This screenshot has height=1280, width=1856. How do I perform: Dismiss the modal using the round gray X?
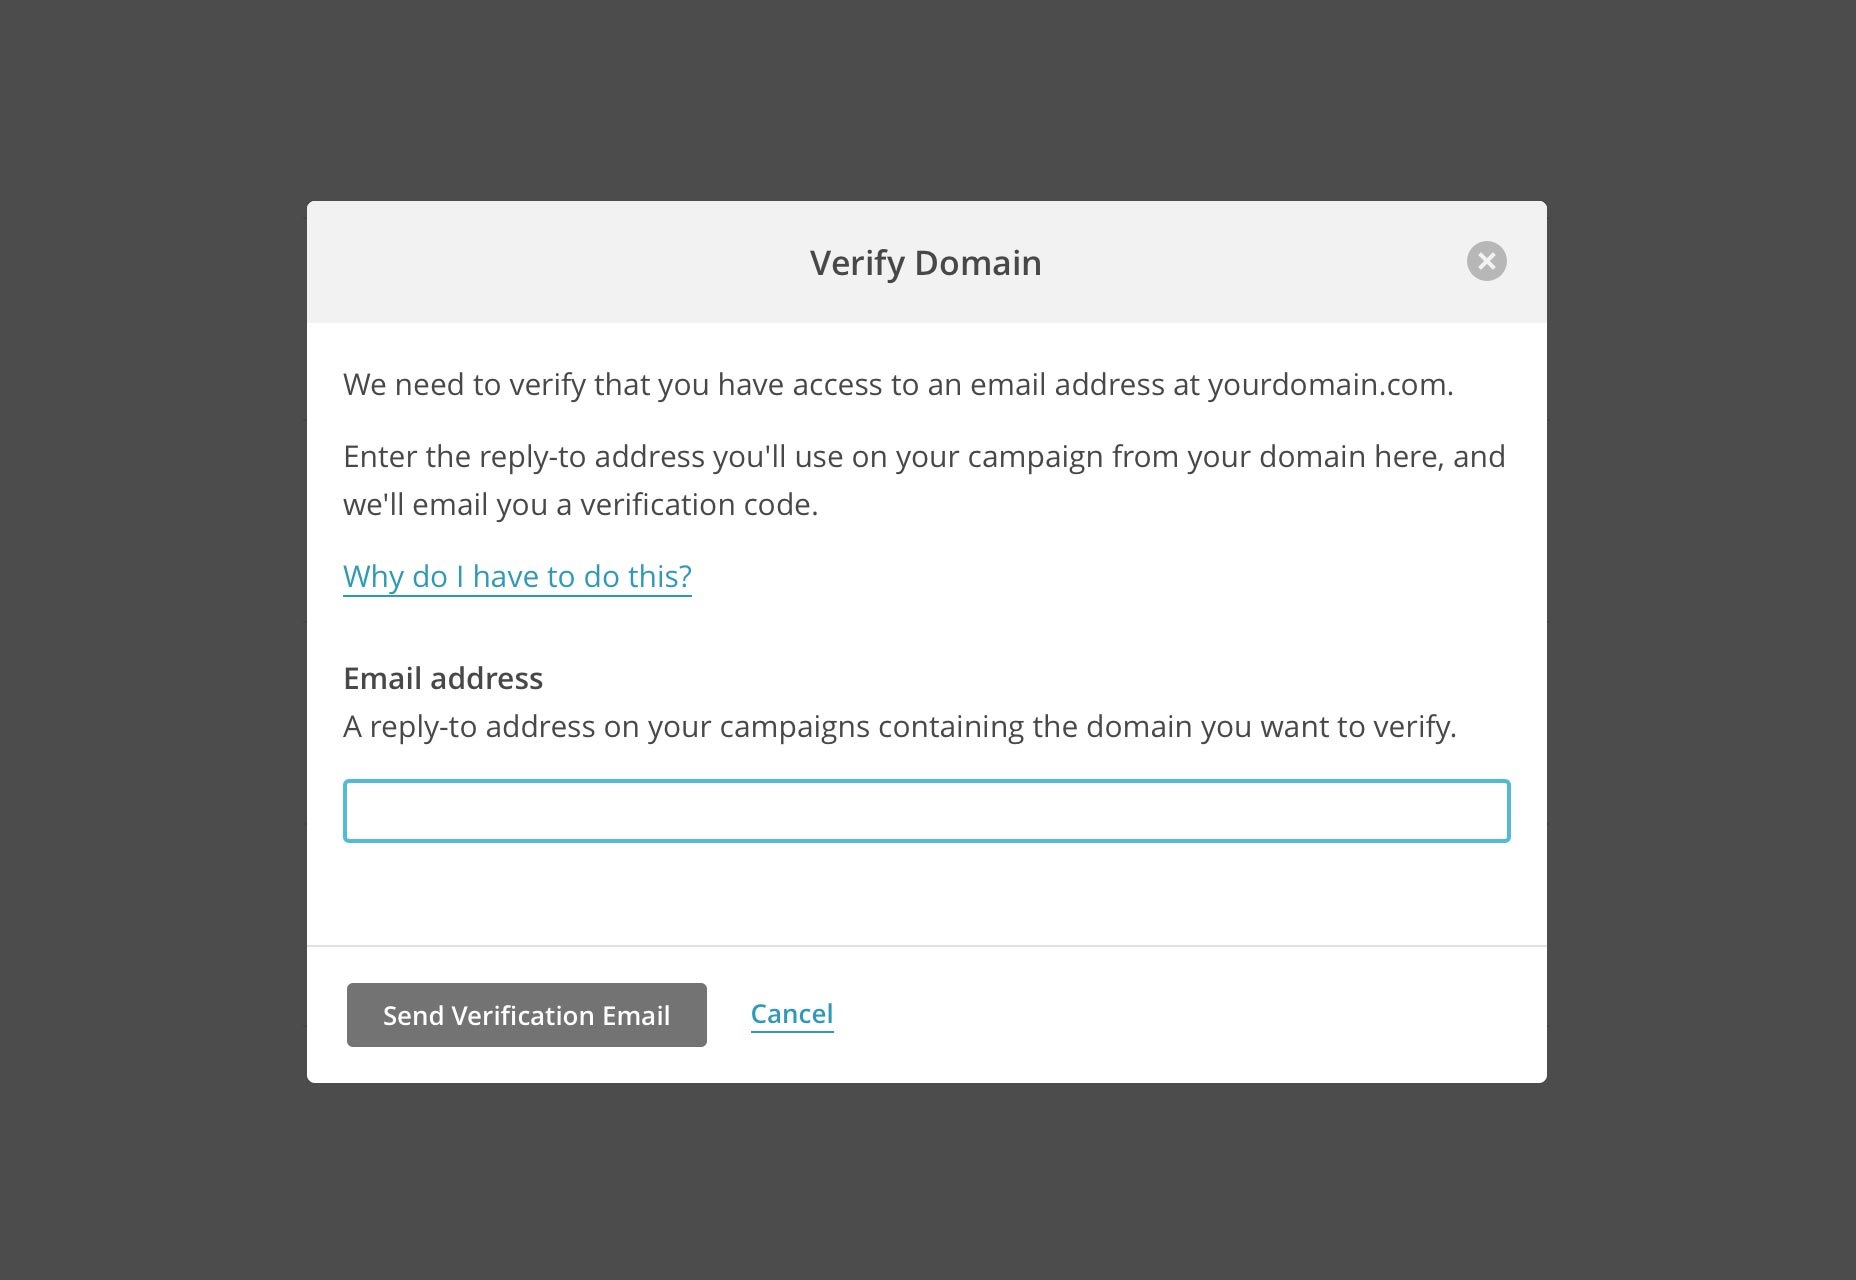1486,261
